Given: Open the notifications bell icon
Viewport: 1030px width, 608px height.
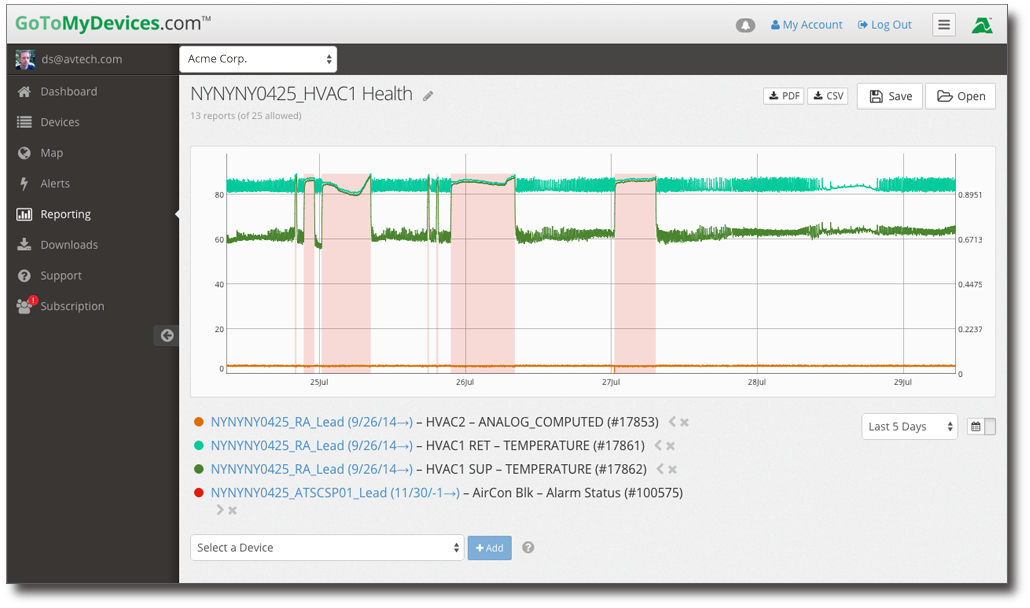Looking at the screenshot, I should click(745, 25).
